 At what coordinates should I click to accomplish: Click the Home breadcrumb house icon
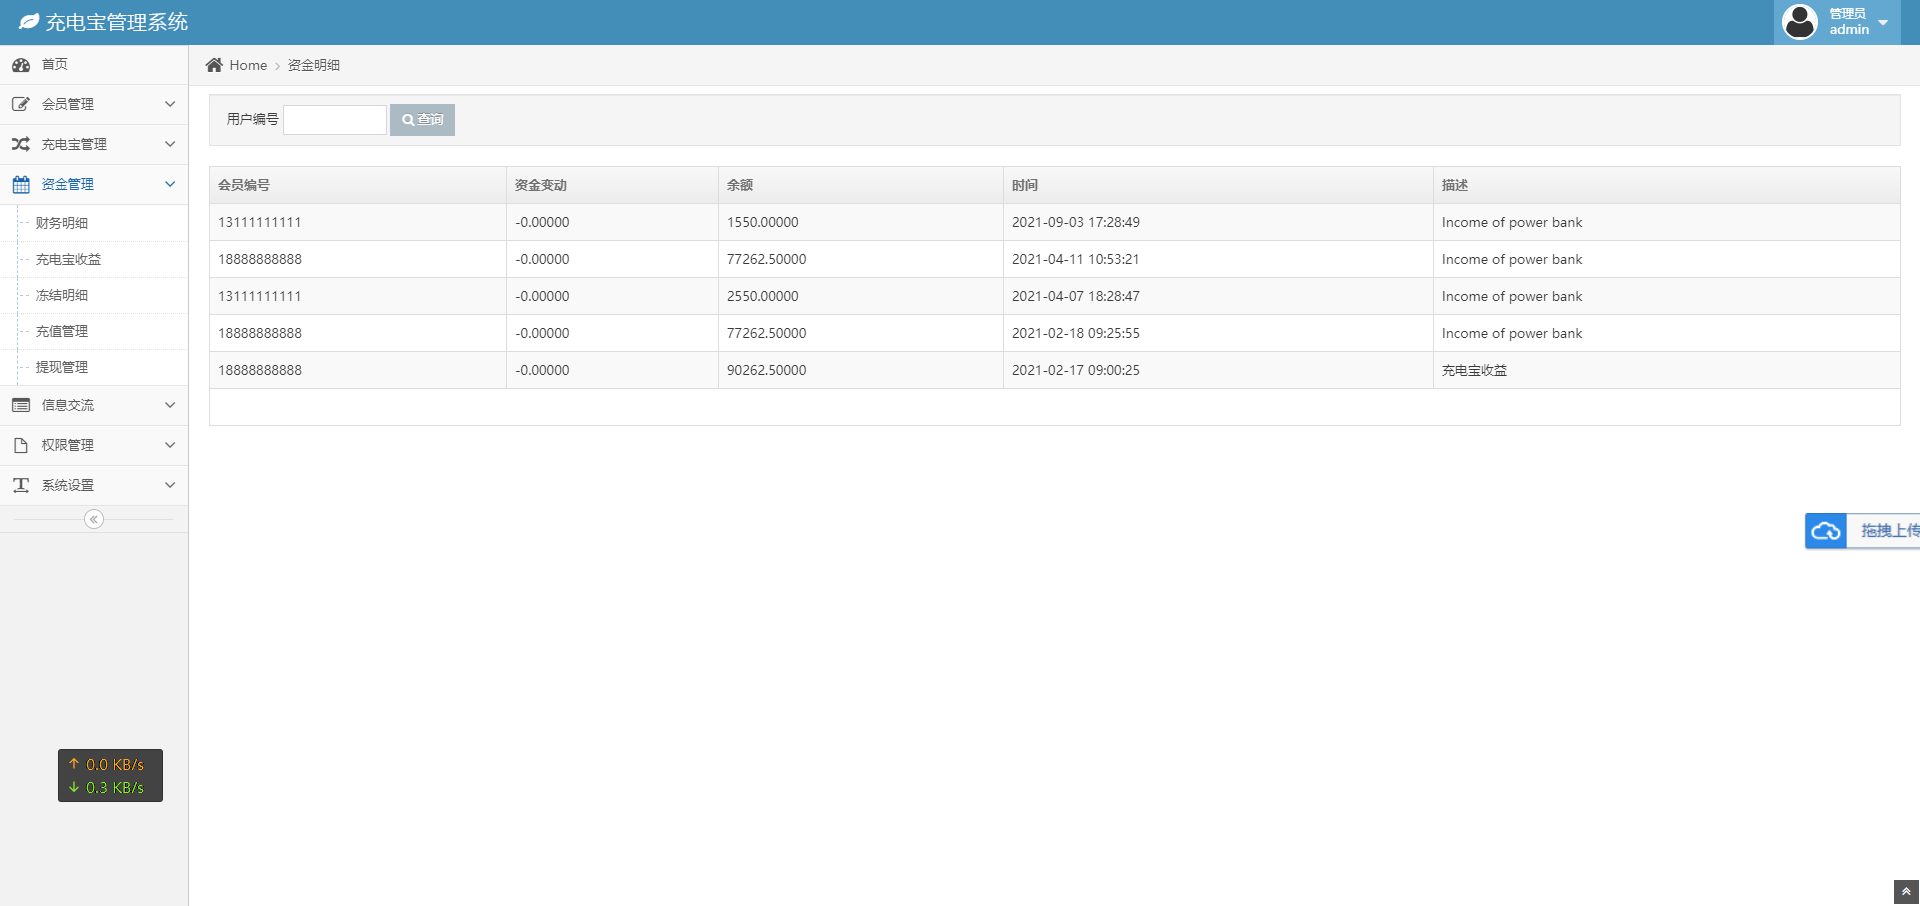click(214, 65)
